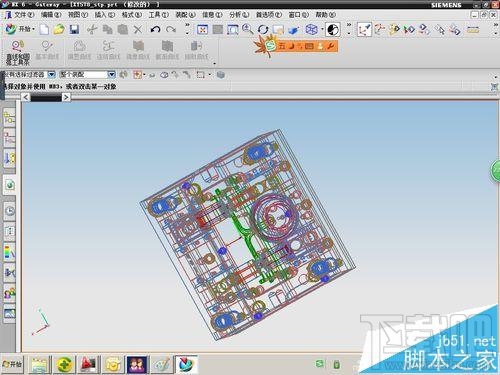This screenshot has width=500, height=375.
Task: Choose the Rotate view icon
Action: pyautogui.click(x=263, y=30)
